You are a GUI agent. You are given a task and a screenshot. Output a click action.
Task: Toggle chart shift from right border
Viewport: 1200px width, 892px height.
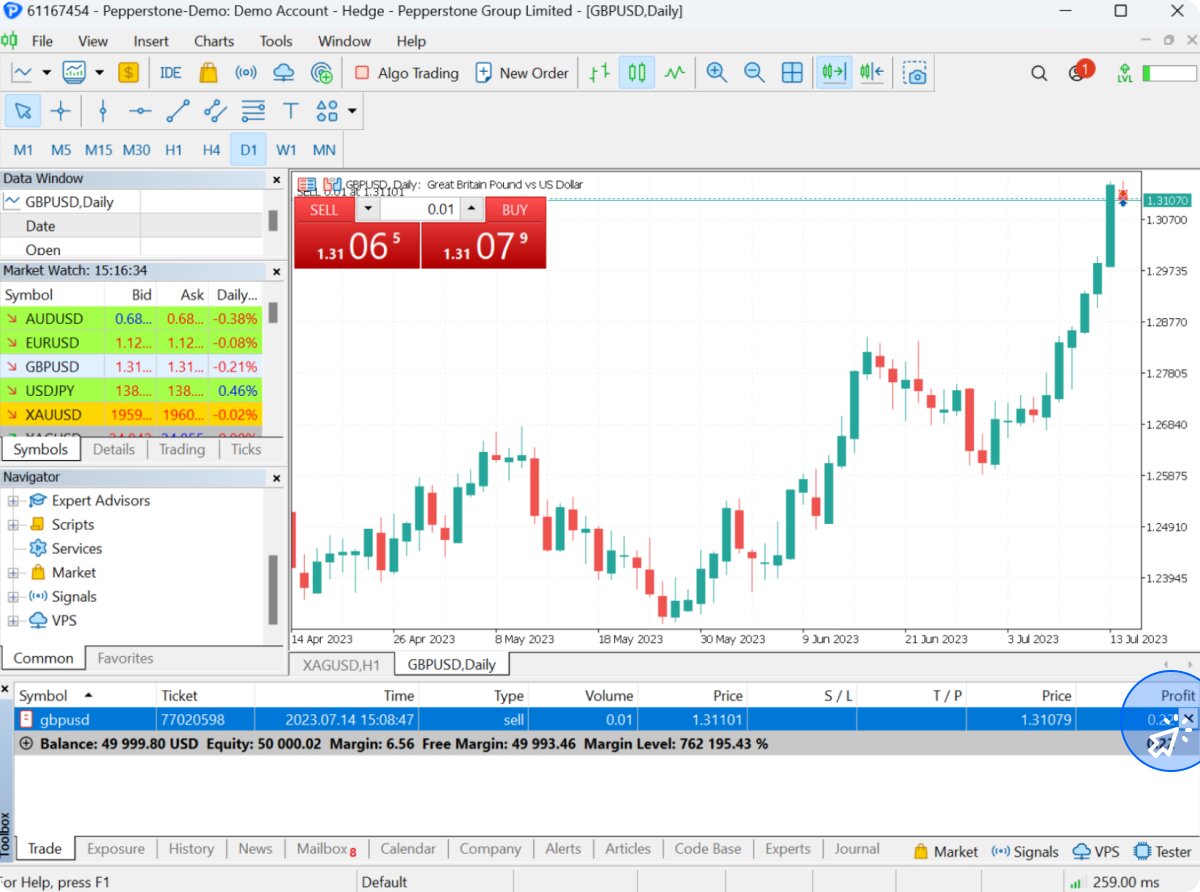(x=871, y=73)
